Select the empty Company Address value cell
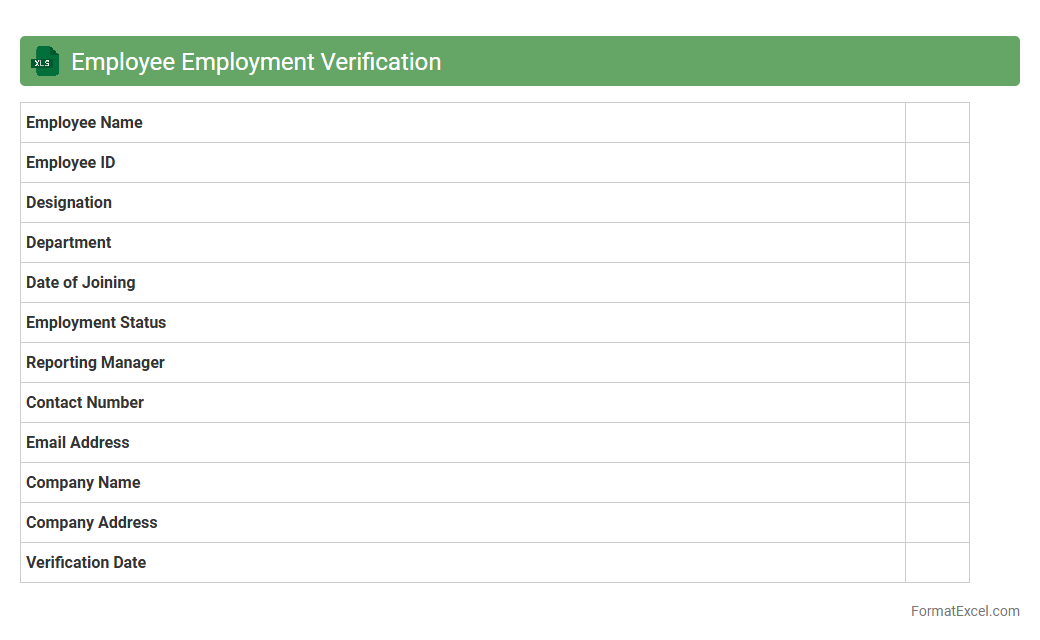1040x640 pixels. [937, 523]
